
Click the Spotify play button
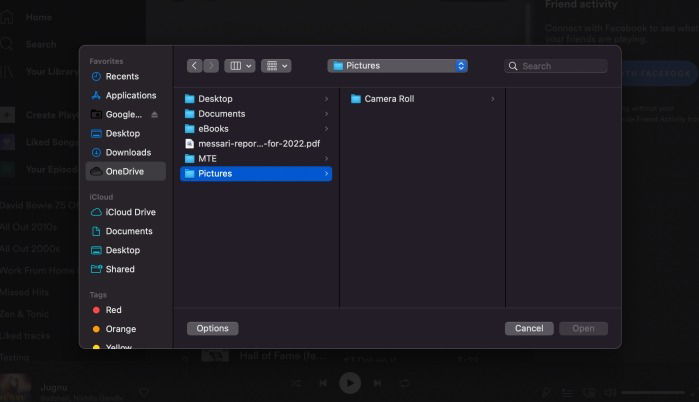click(350, 383)
